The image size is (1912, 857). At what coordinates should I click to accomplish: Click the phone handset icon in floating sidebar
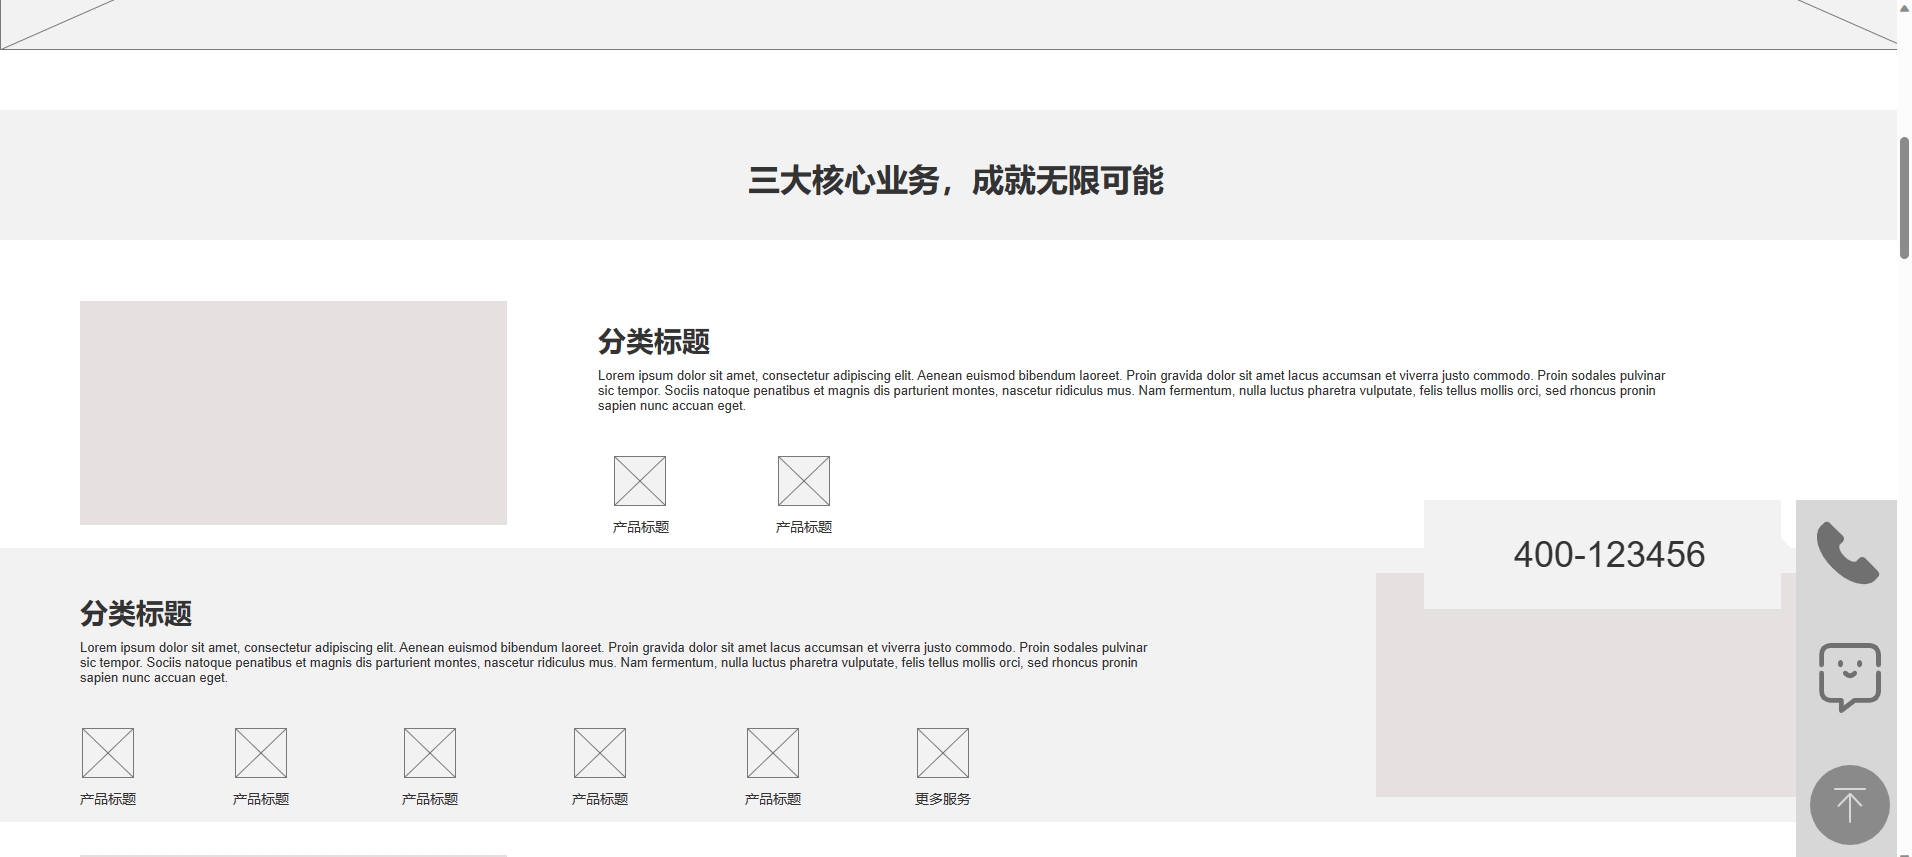(x=1848, y=553)
